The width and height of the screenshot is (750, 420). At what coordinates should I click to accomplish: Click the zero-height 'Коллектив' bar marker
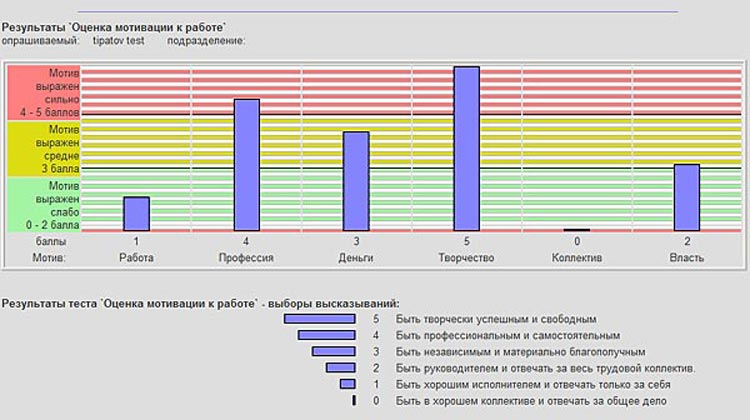(x=577, y=230)
